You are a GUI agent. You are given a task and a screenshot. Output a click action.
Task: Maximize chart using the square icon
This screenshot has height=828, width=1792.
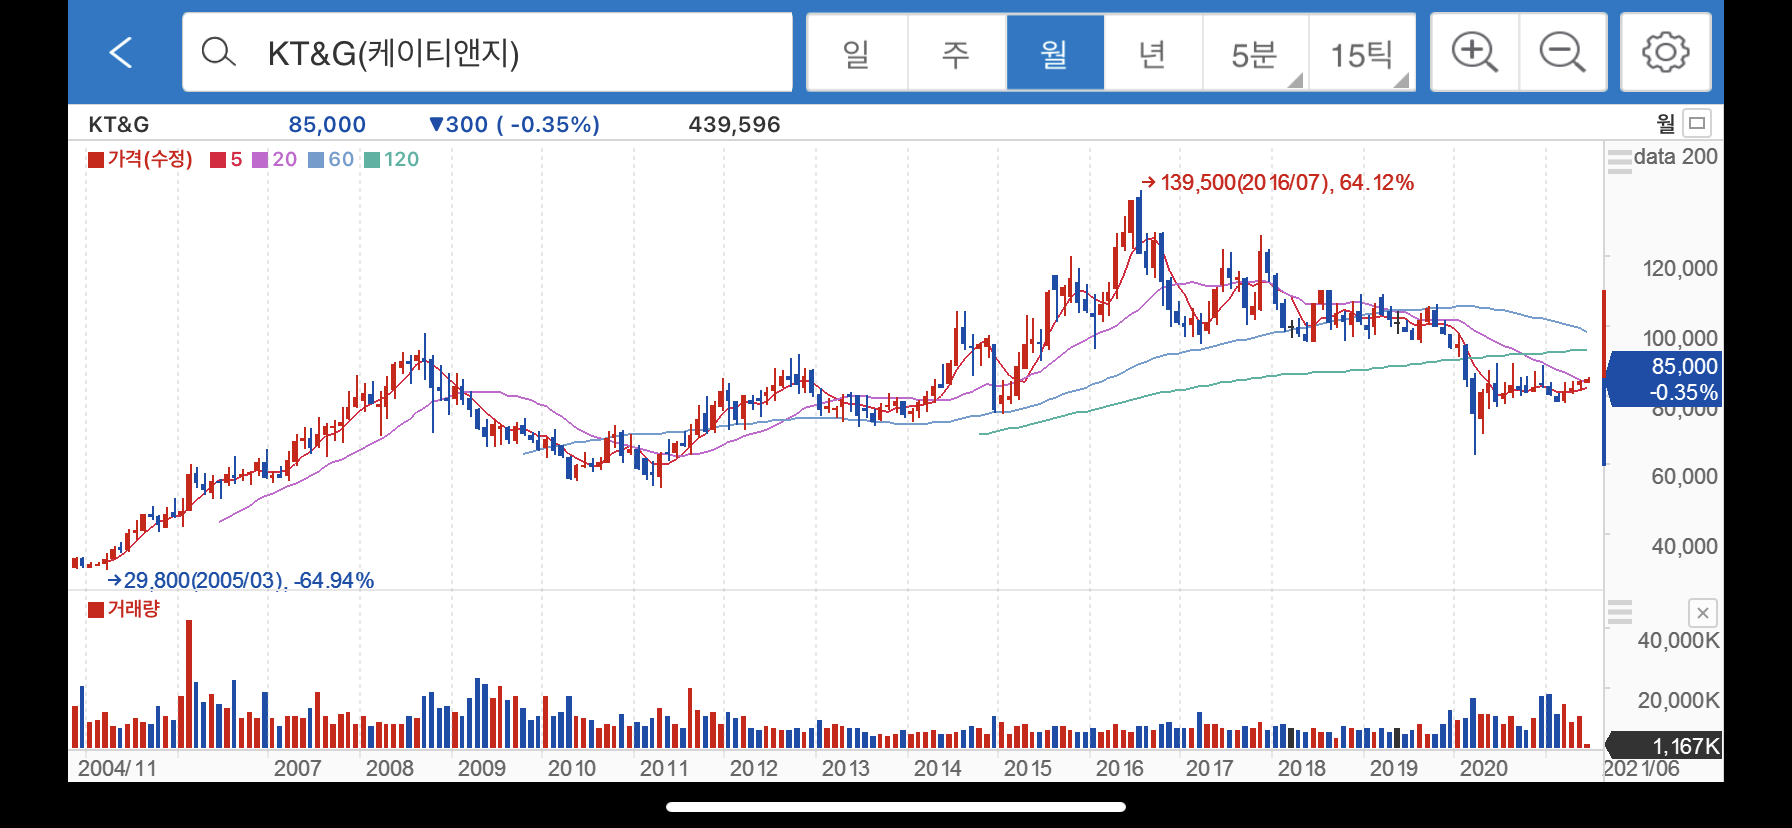tap(1697, 123)
